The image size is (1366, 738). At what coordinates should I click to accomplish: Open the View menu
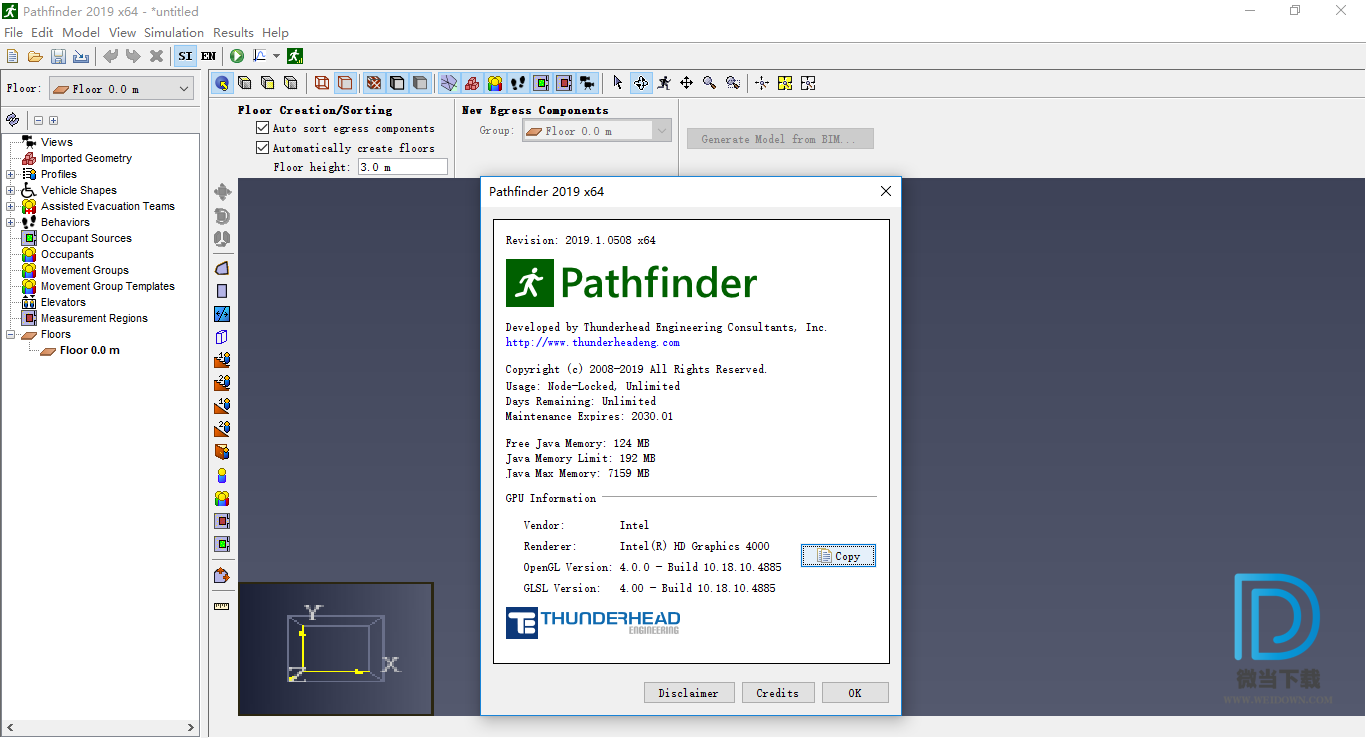122,32
